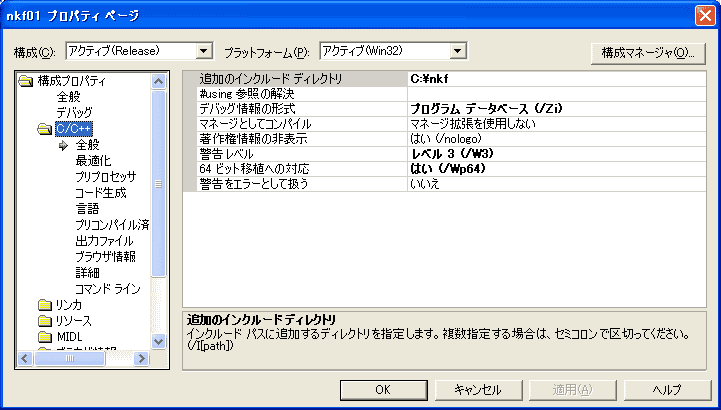Image resolution: width=721 pixels, height=410 pixels.
Task: Select 詳細 in the tree
Action: tap(87, 273)
